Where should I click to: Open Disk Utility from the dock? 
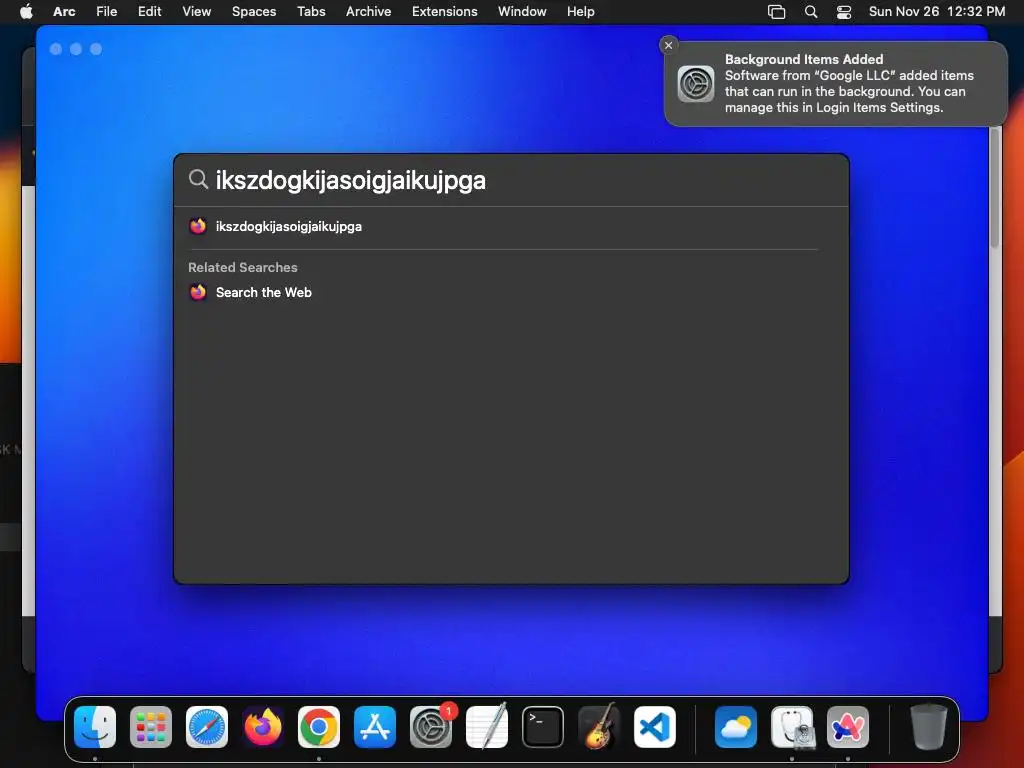[792, 727]
